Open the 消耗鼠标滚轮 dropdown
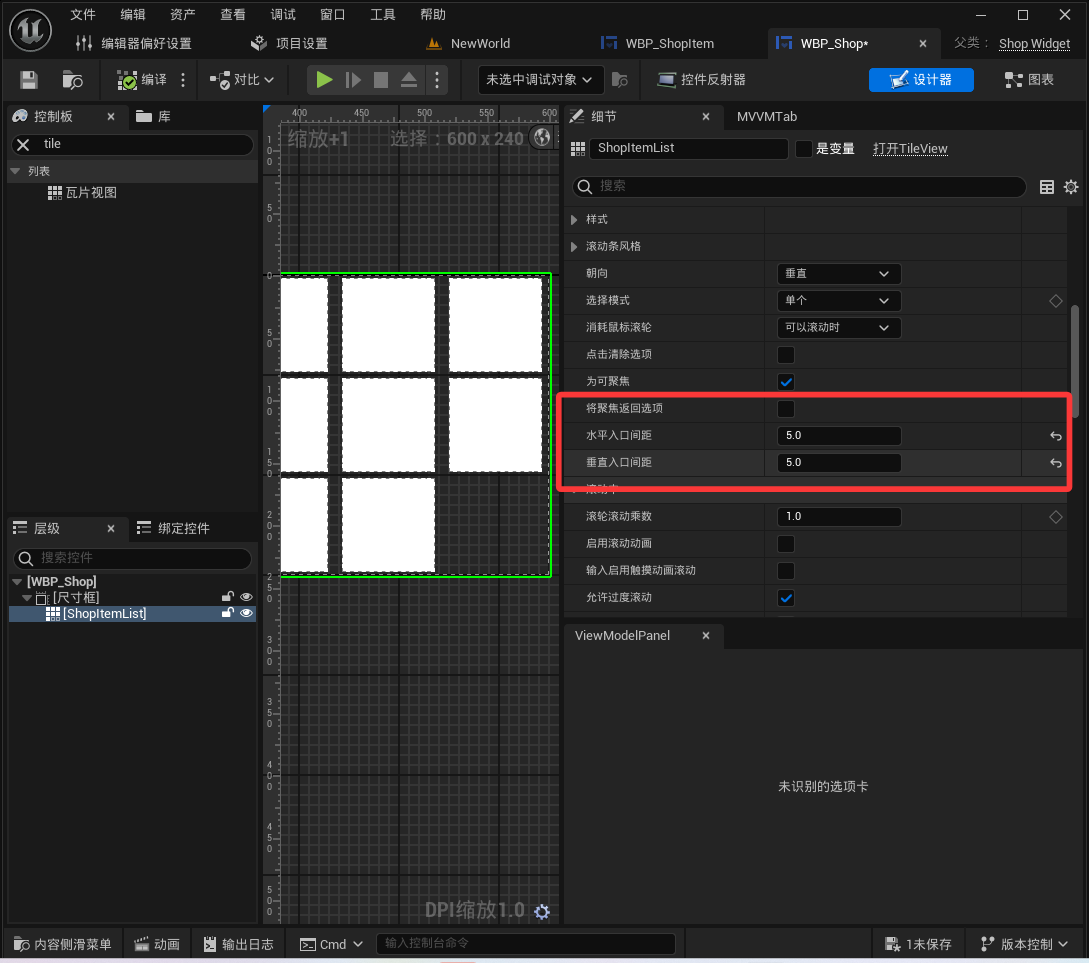The width and height of the screenshot is (1089, 963). (838, 328)
